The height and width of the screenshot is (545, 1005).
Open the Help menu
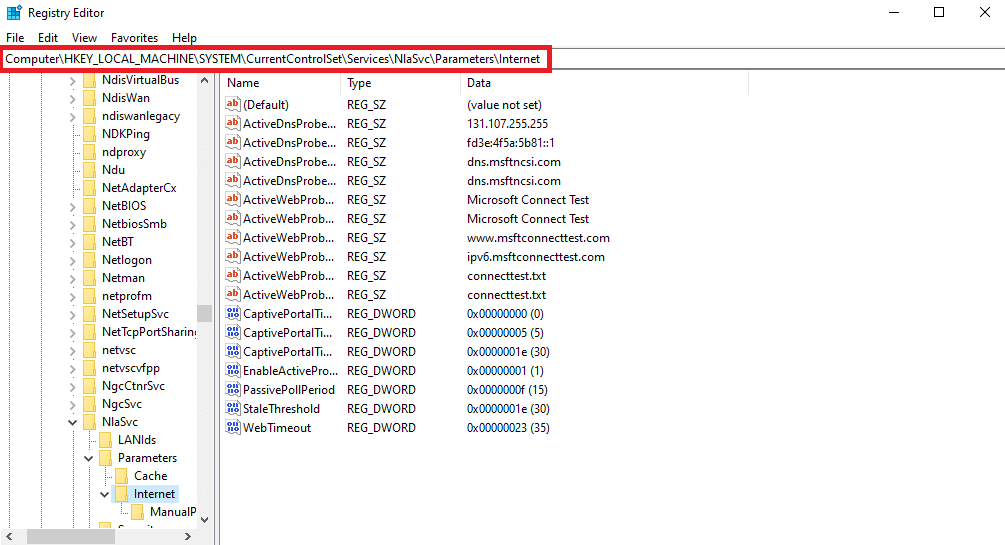click(x=185, y=38)
